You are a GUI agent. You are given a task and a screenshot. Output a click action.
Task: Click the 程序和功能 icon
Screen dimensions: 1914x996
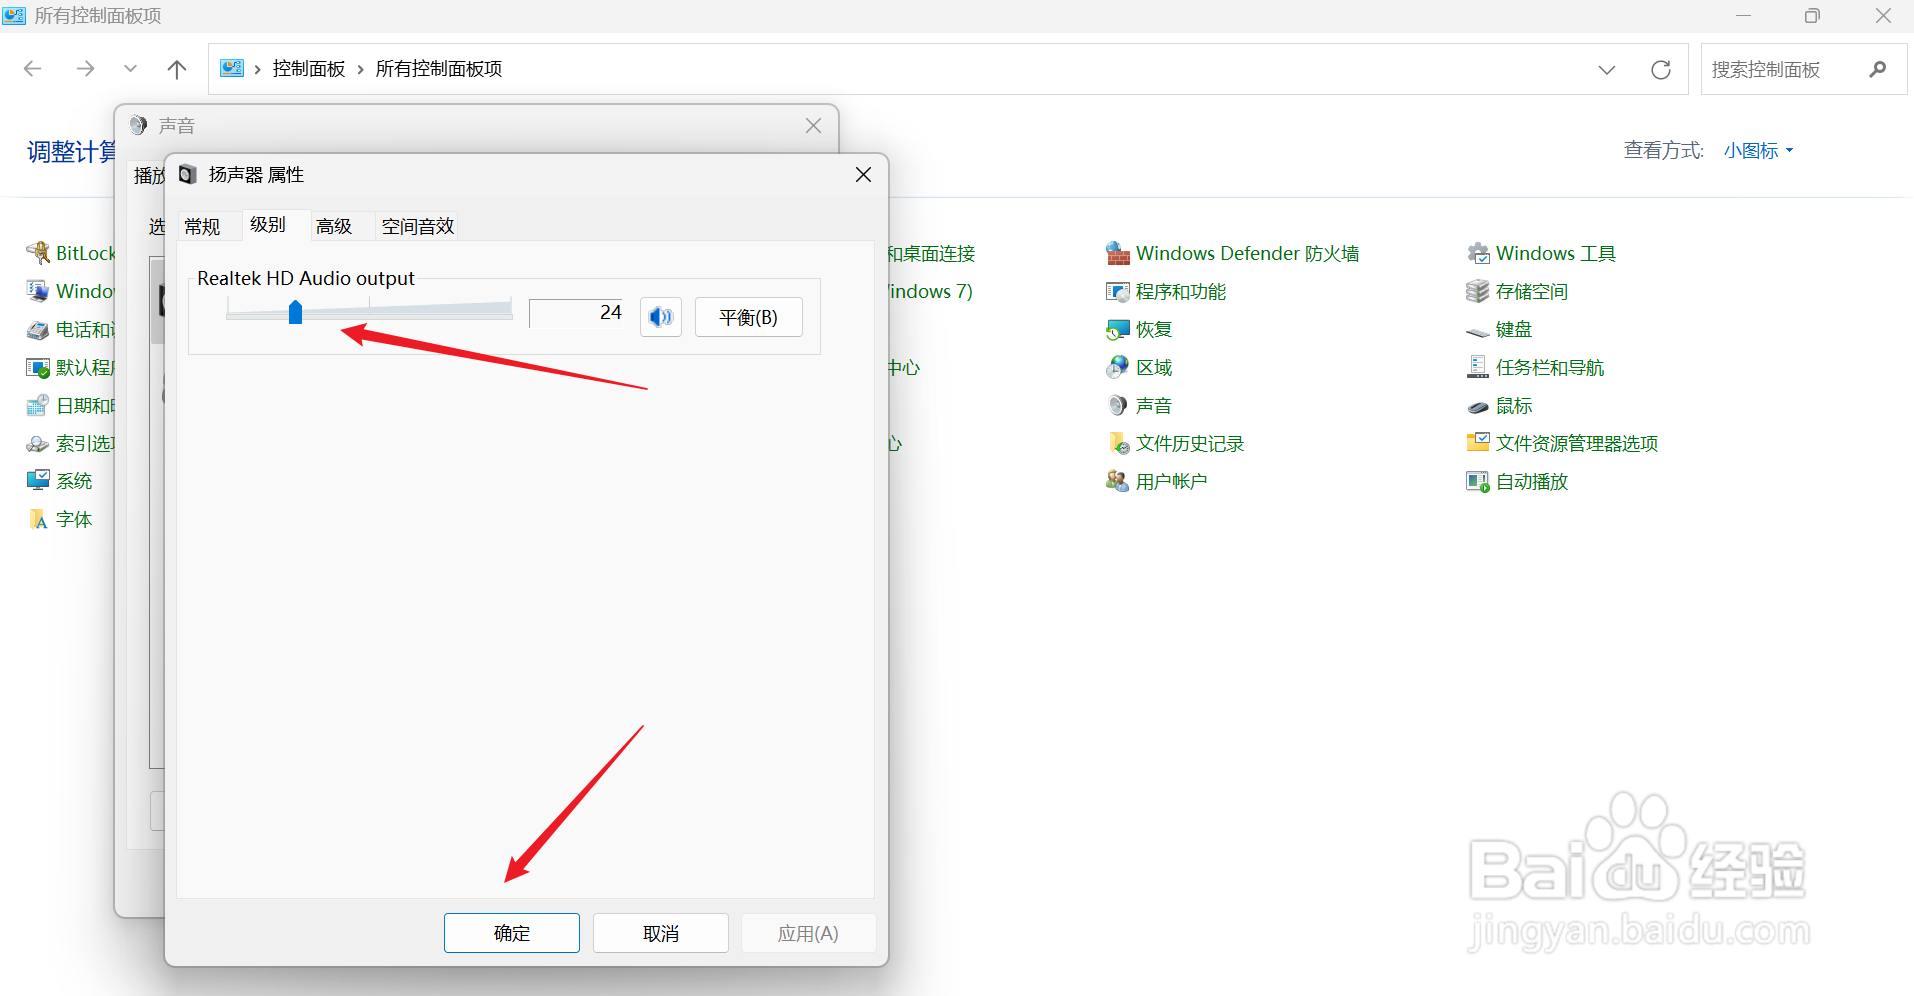click(x=1117, y=292)
